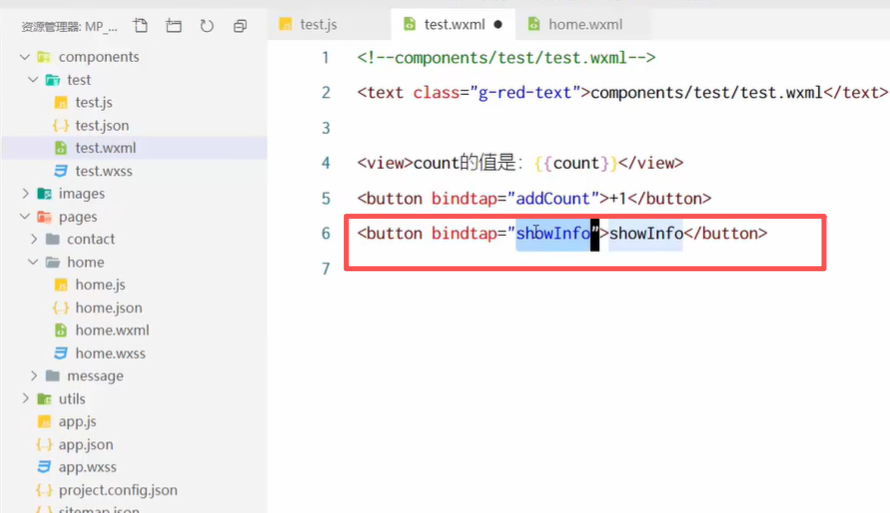This screenshot has width=890, height=513.
Task: Collapse the pages folder chevron
Action: pyautogui.click(x=24, y=217)
